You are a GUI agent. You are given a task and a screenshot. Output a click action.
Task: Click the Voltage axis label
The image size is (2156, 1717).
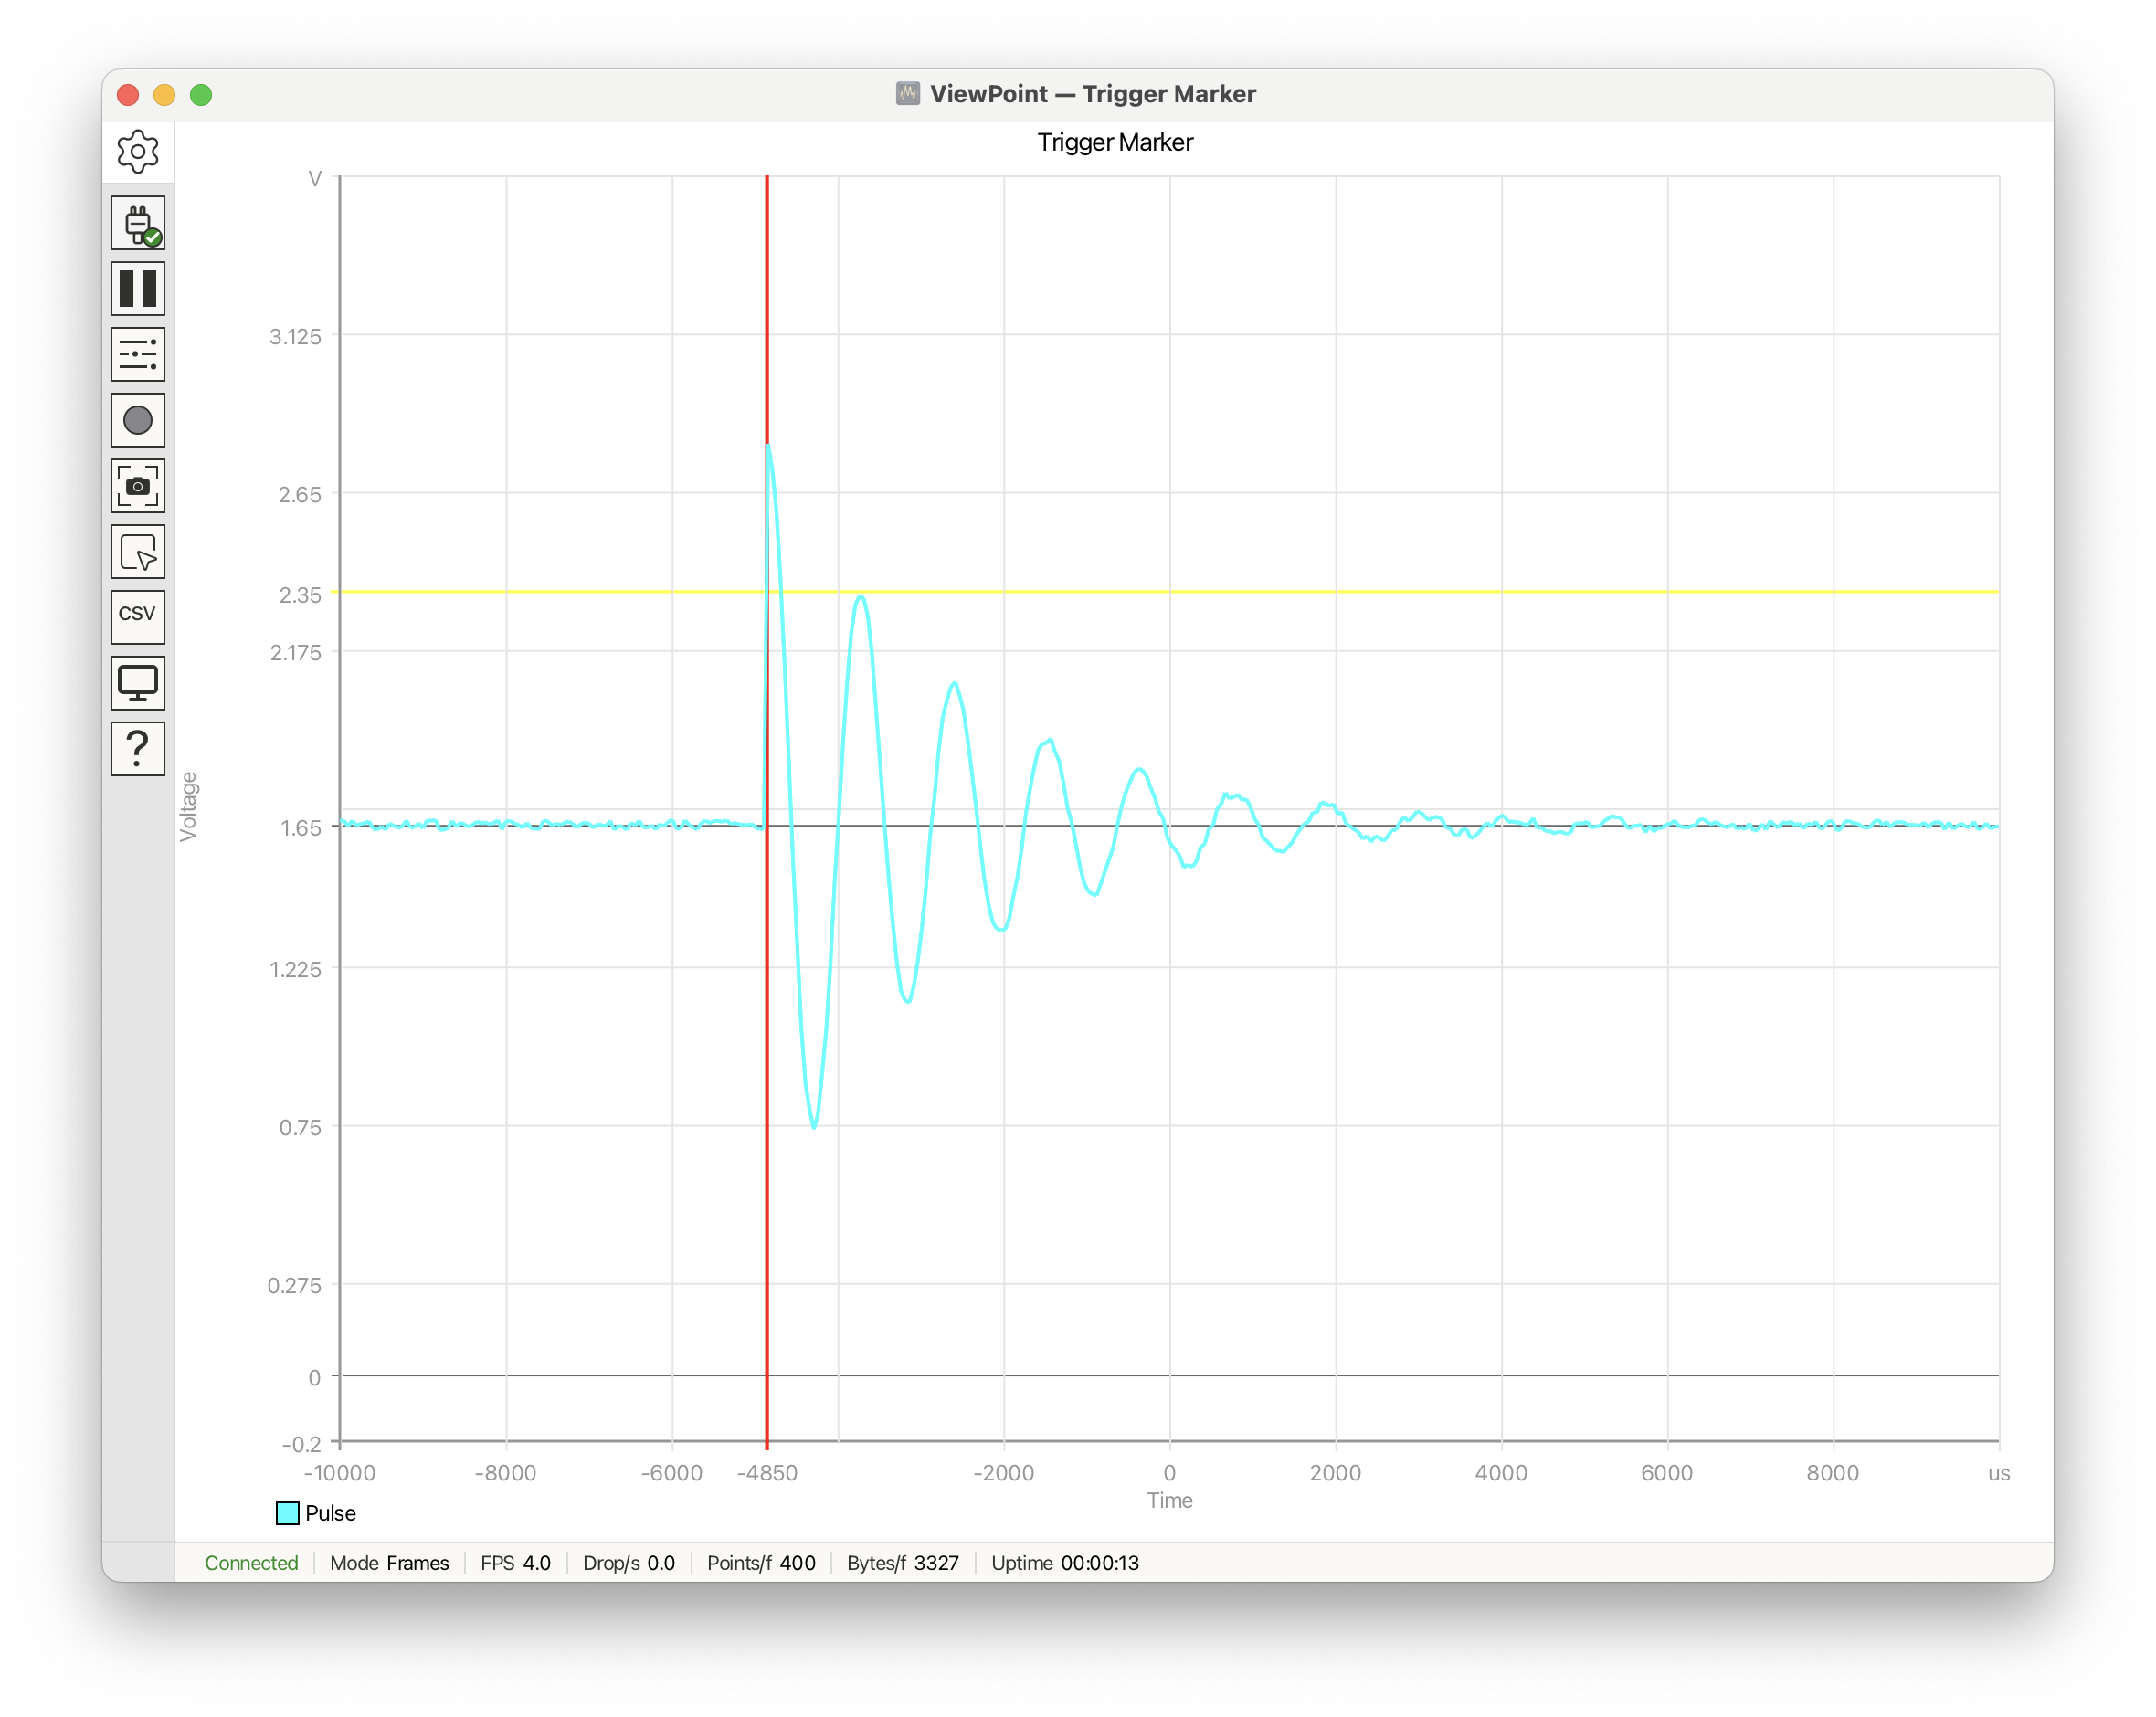click(188, 807)
